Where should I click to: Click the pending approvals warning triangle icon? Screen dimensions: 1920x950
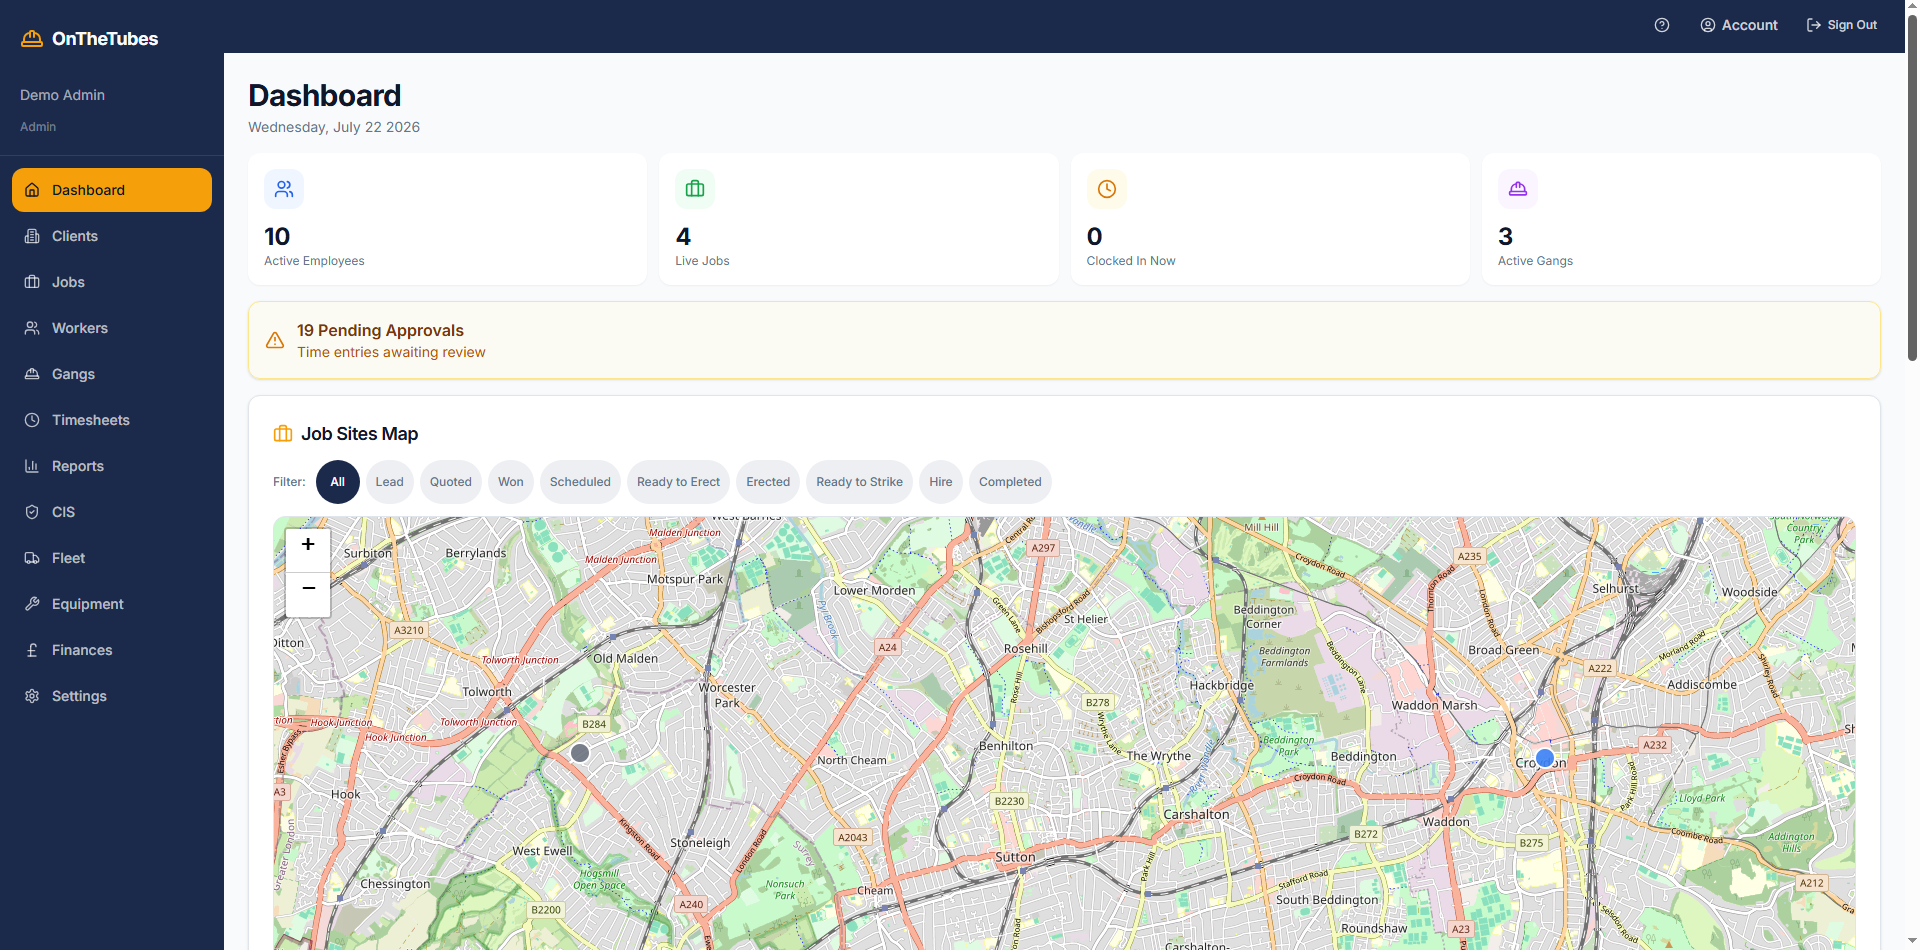[275, 341]
